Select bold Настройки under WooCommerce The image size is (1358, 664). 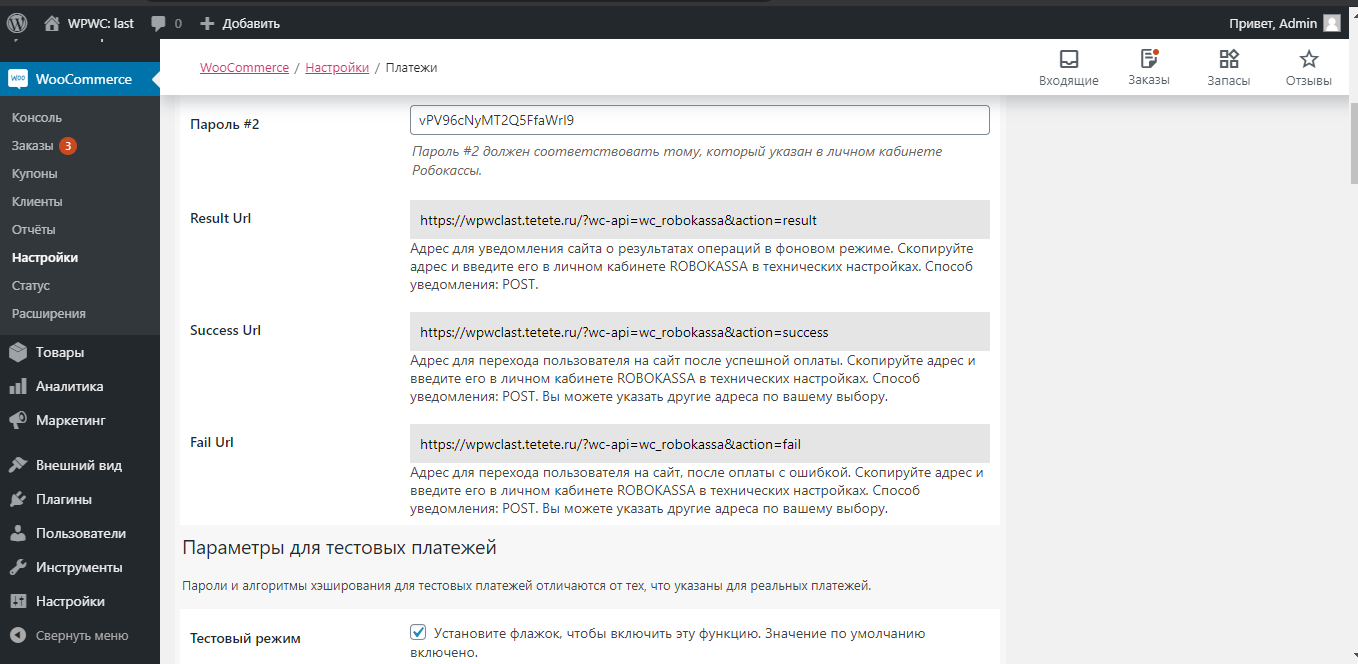tap(45, 257)
